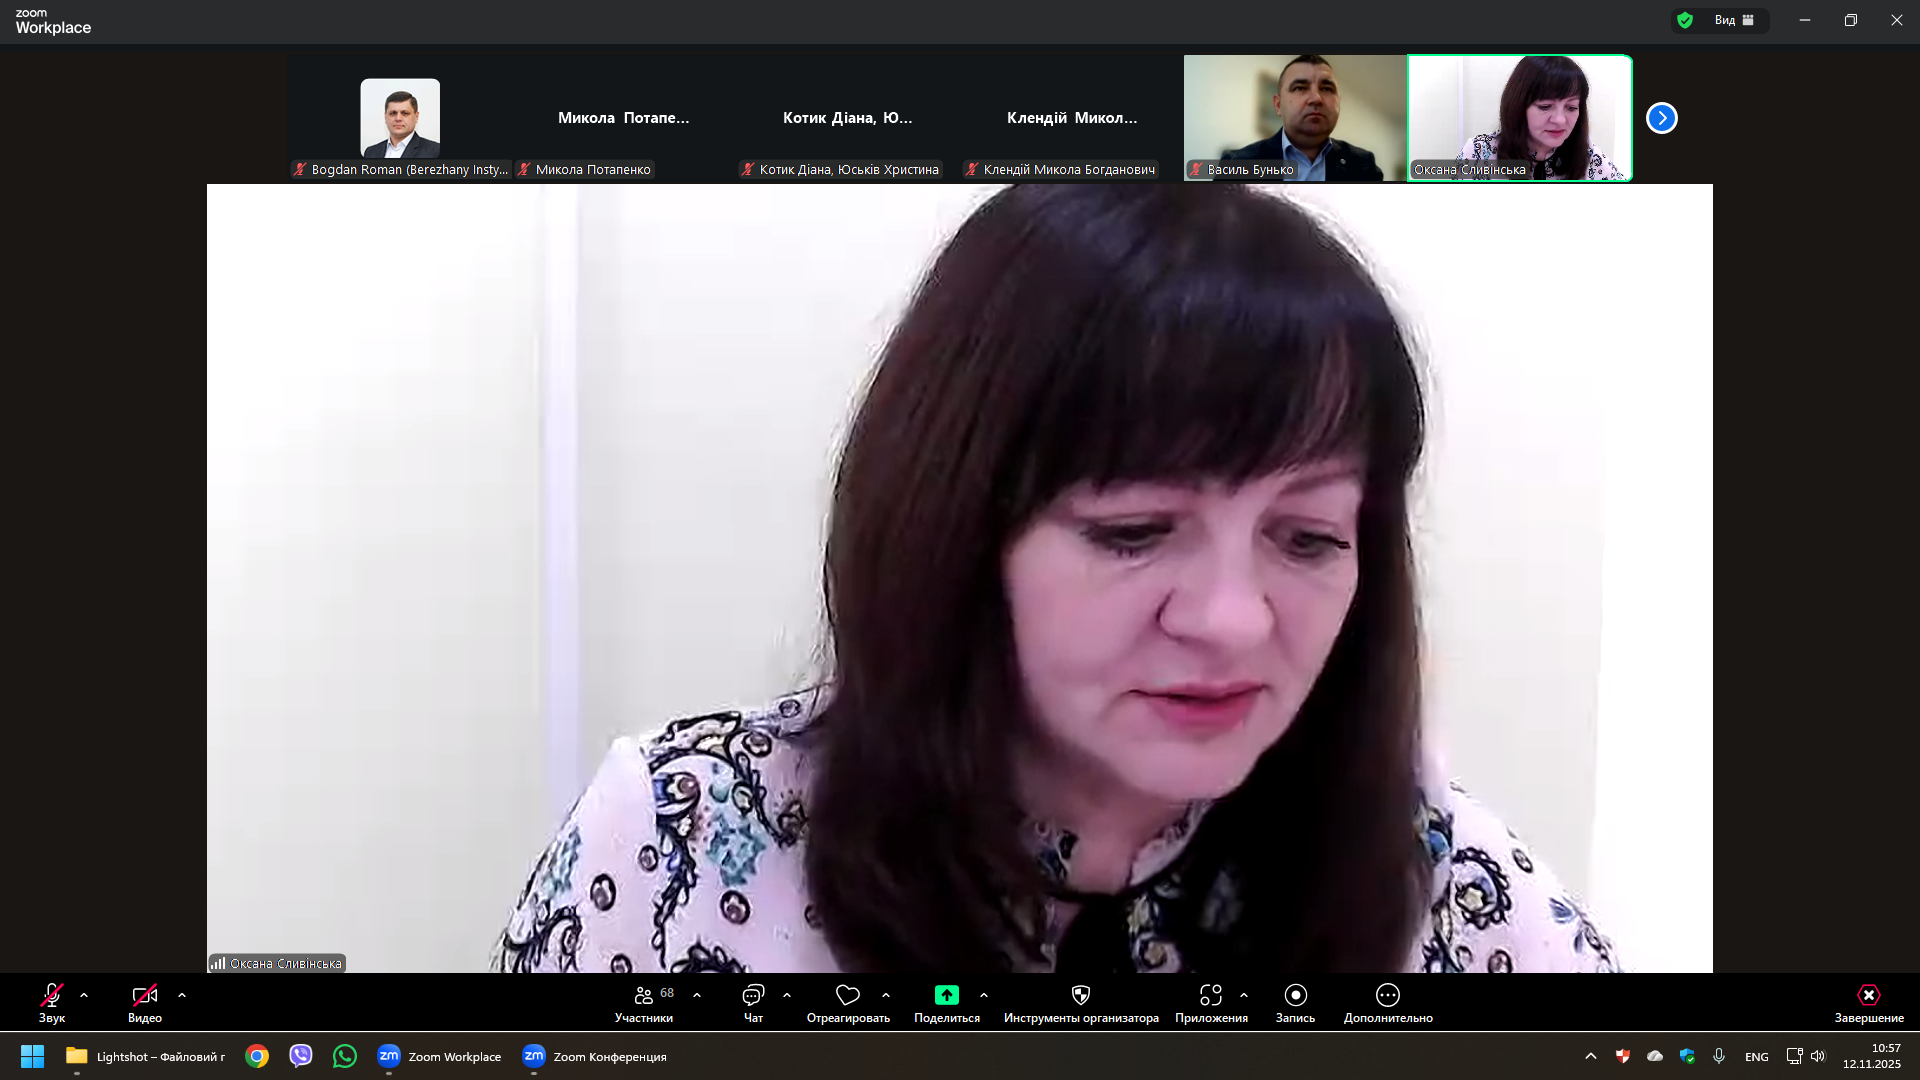Screen dimensions: 1920x1080
Task: Show next participants with blue arrow
Action: pyautogui.click(x=1661, y=118)
